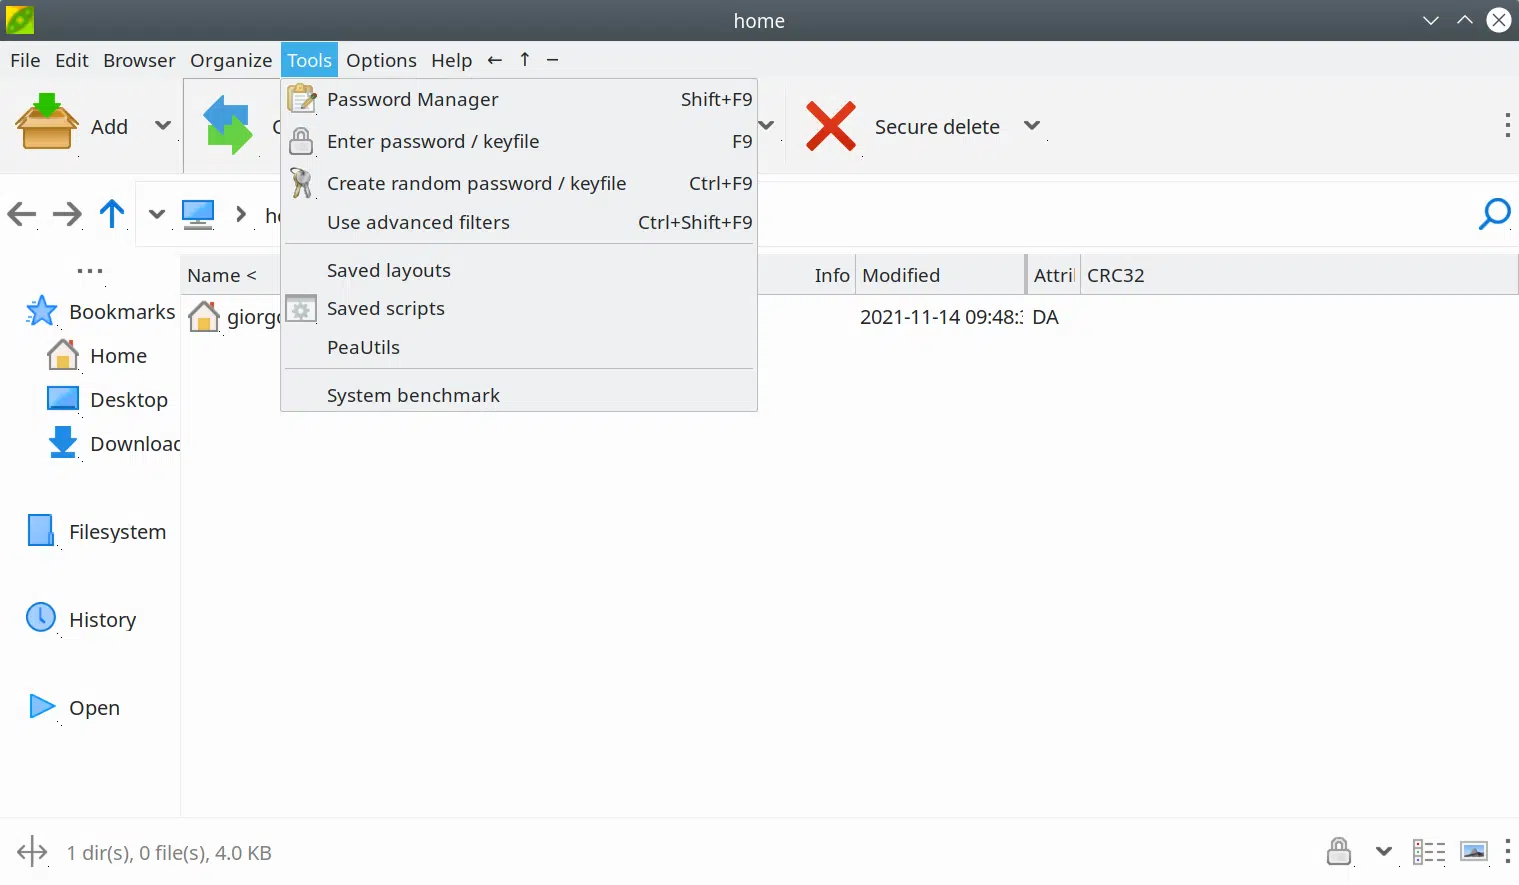The image size is (1519, 885).
Task: Click the computer icon in address bar
Action: click(198, 214)
